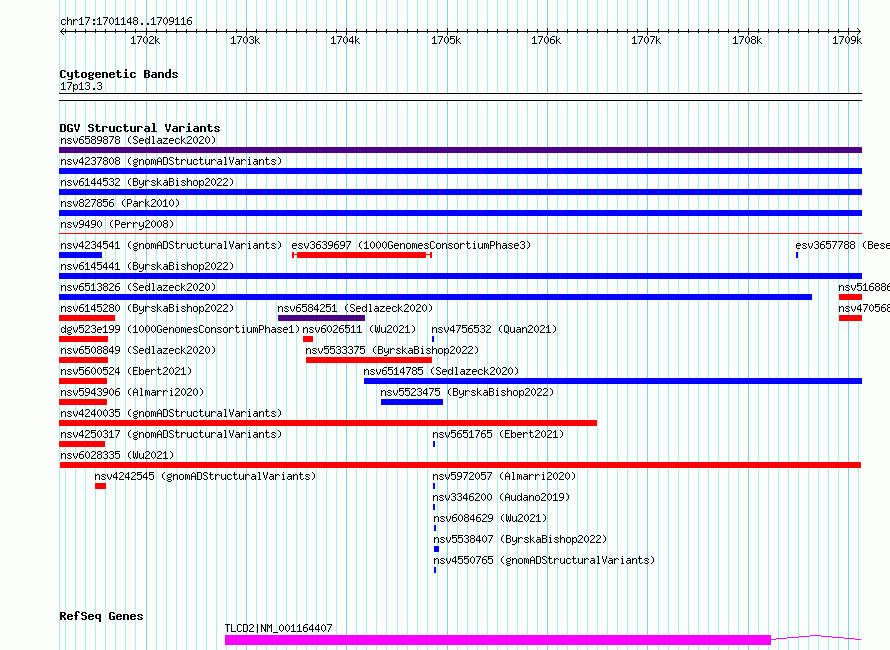Viewport: 890px width, 650px height.
Task: Open nsv6084629 (Wu2021) variant
Action: pyautogui.click(x=490, y=518)
